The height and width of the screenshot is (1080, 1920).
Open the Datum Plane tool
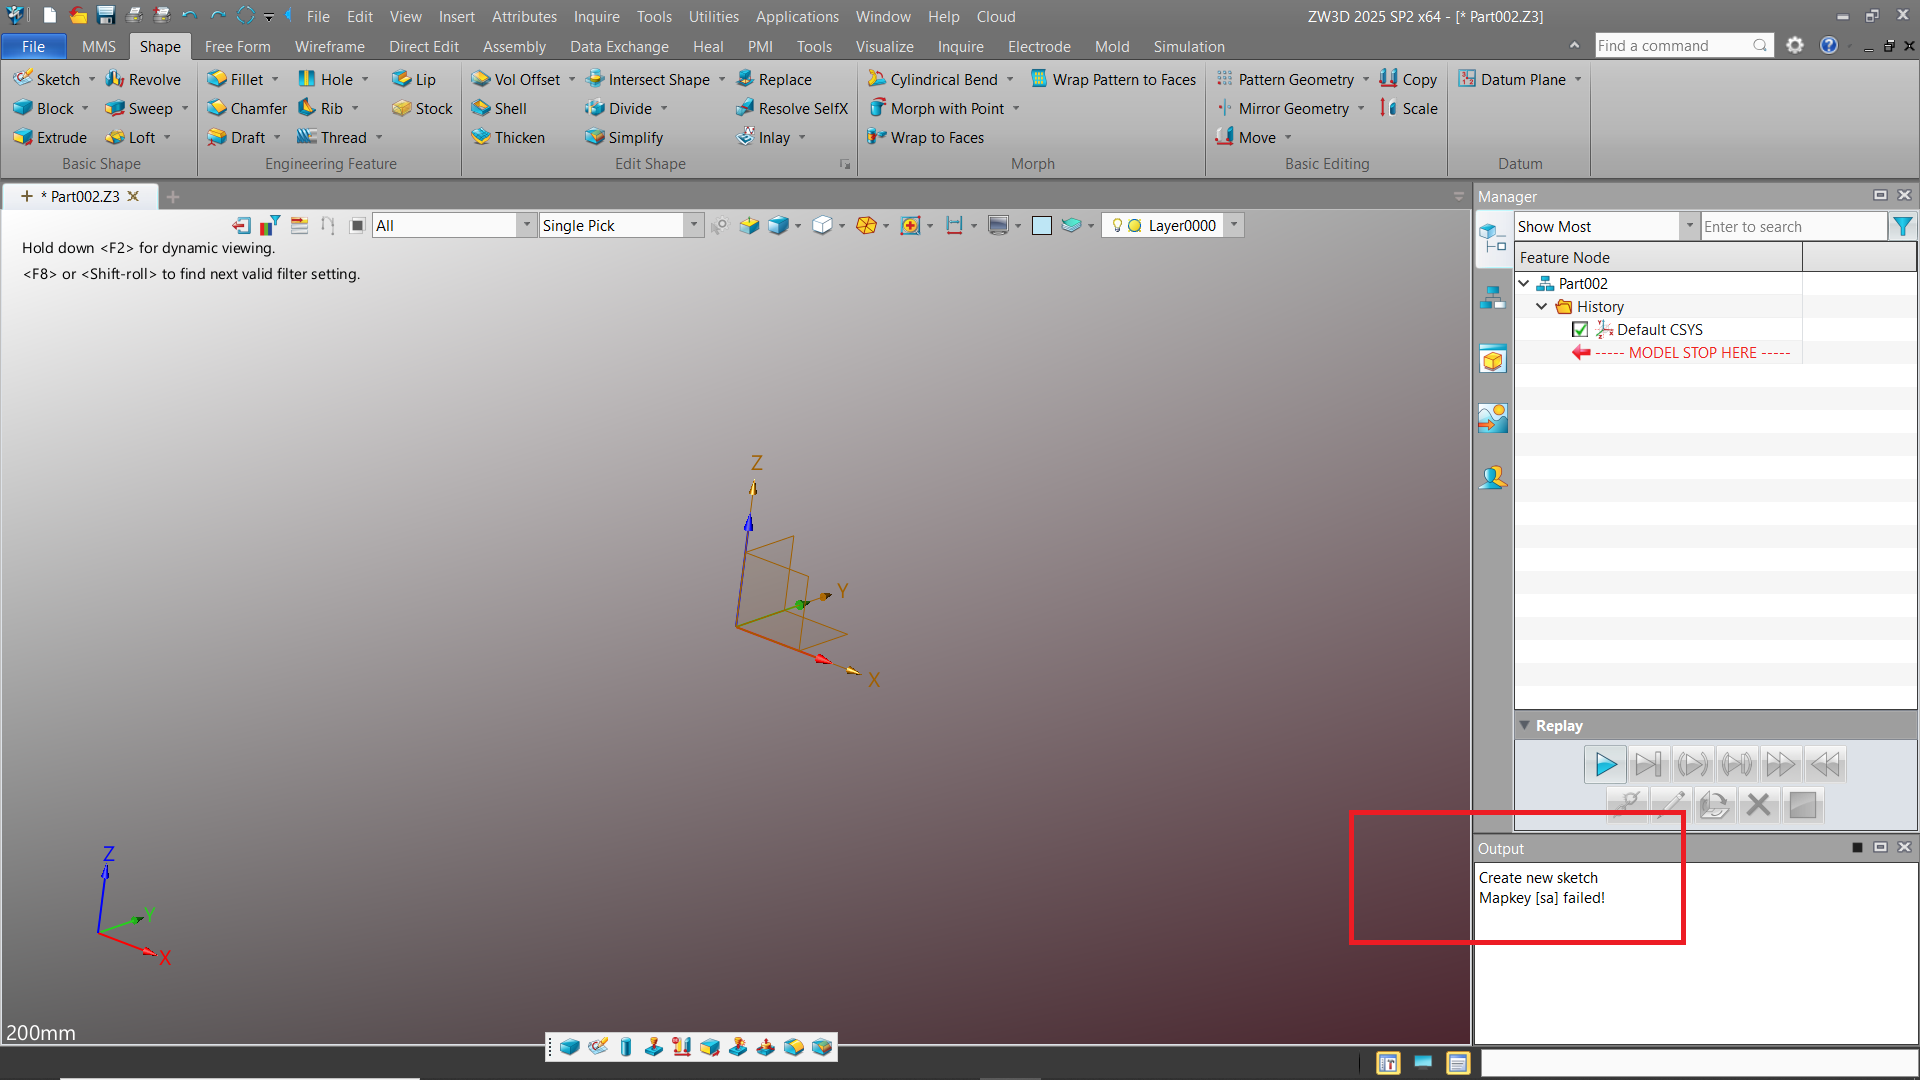pyautogui.click(x=1512, y=79)
